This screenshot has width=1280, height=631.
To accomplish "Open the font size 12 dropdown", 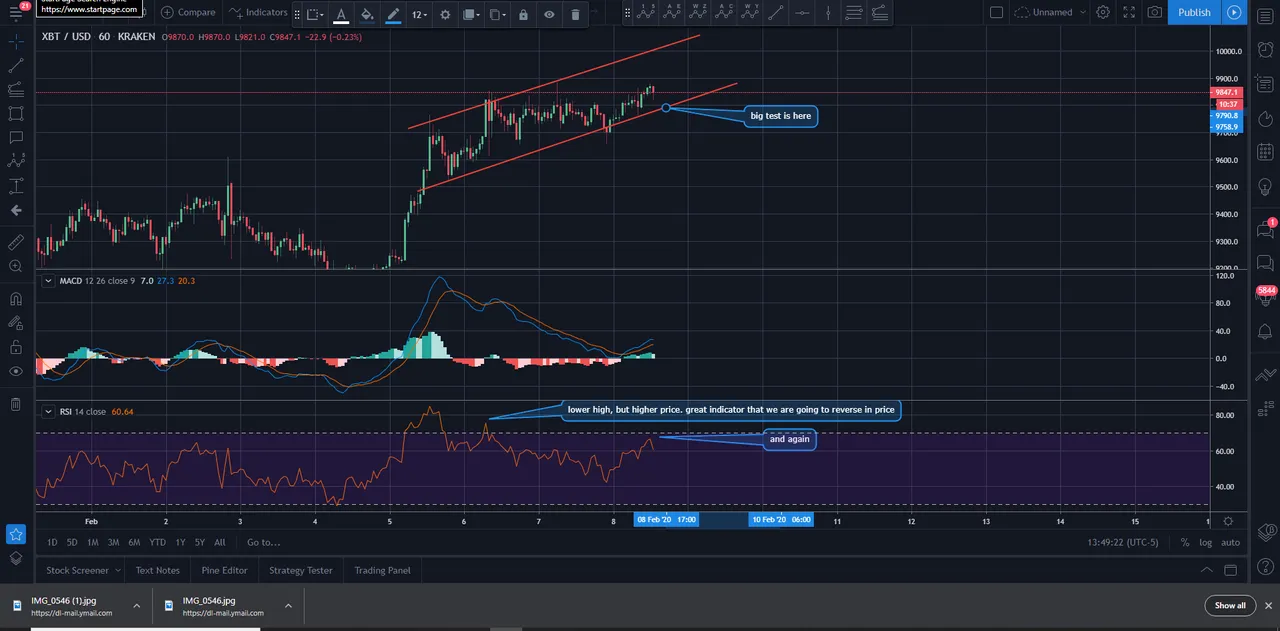I will [x=419, y=14].
